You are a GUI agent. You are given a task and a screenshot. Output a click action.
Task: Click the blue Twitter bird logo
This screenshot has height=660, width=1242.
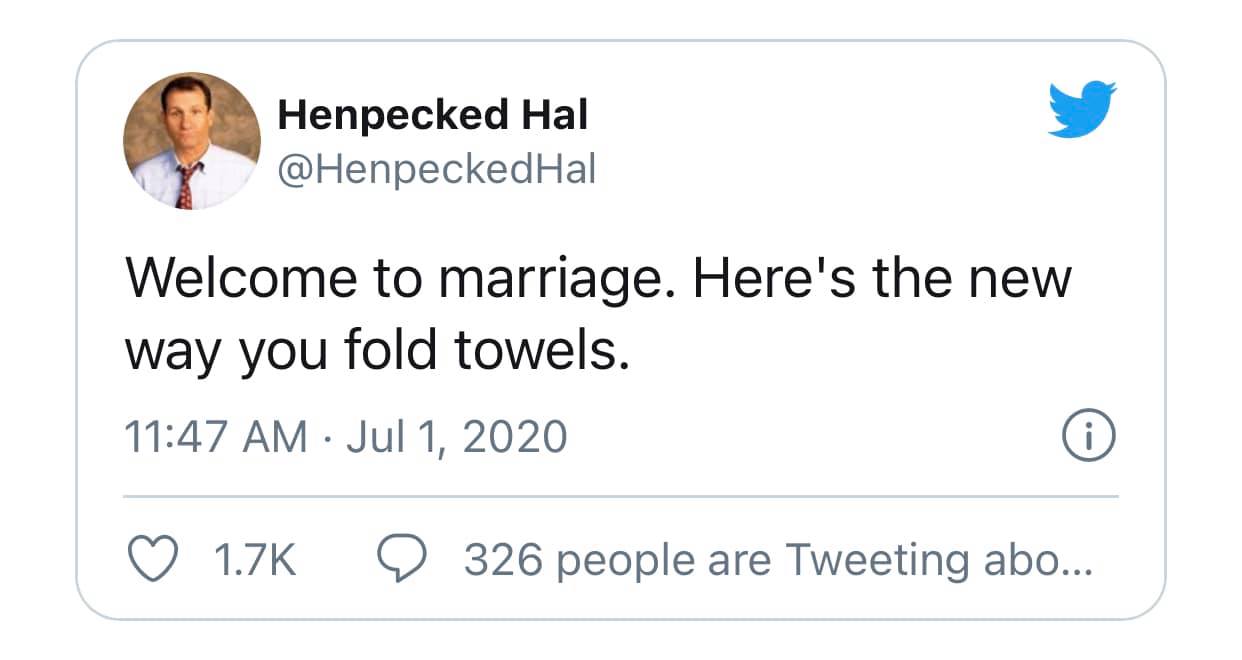point(1082,109)
